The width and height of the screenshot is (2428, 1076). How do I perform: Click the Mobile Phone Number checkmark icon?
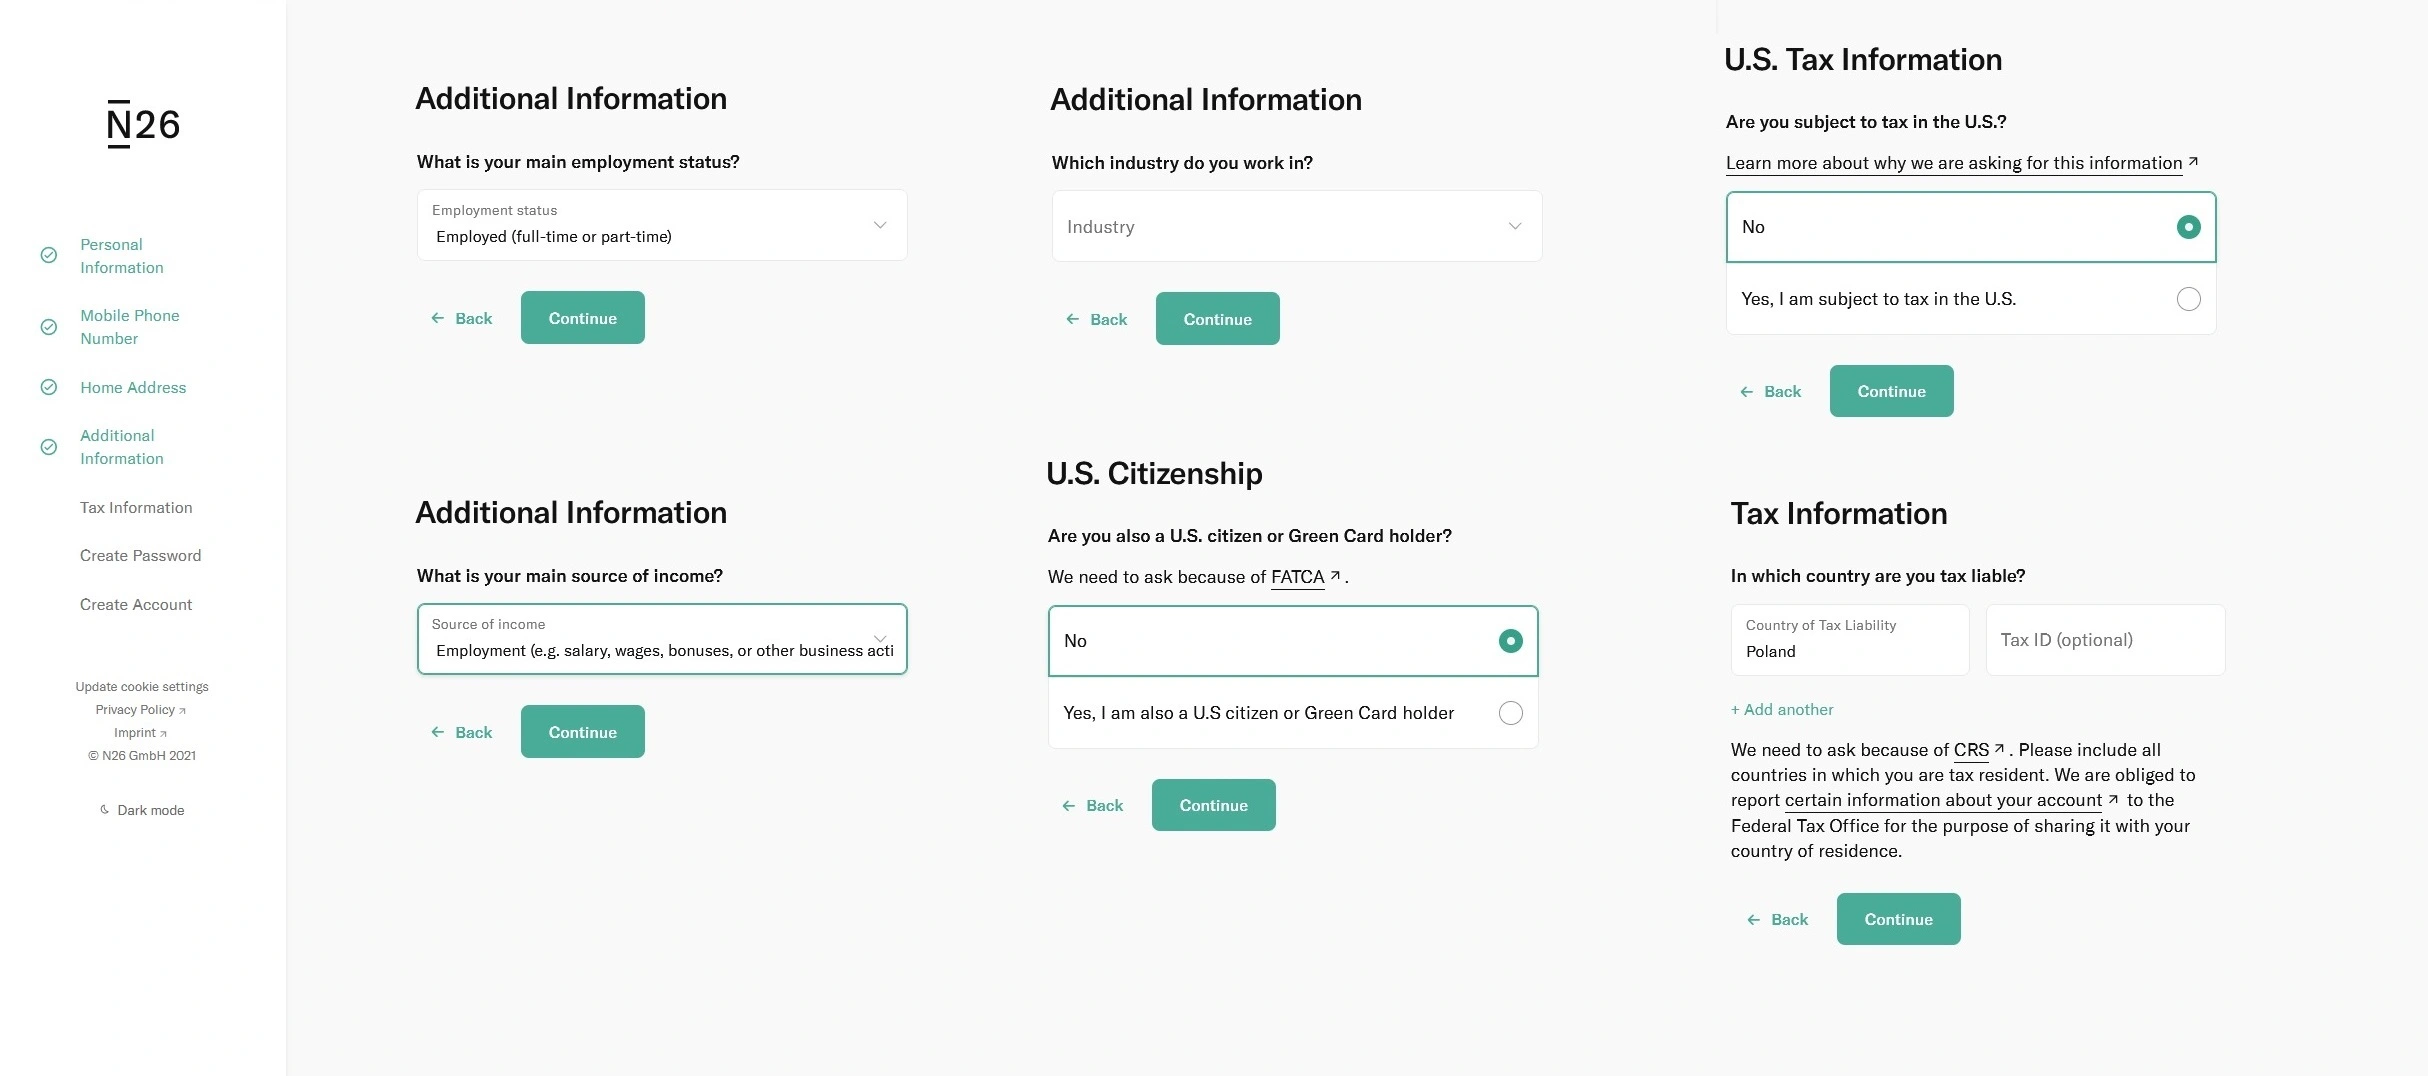(48, 327)
